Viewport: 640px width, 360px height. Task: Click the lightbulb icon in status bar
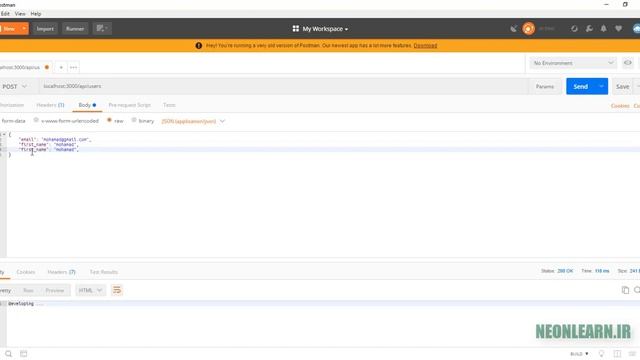[x=601, y=354]
